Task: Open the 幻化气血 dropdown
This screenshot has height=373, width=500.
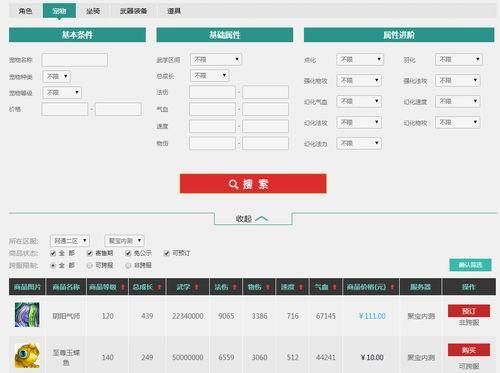Action: [359, 101]
